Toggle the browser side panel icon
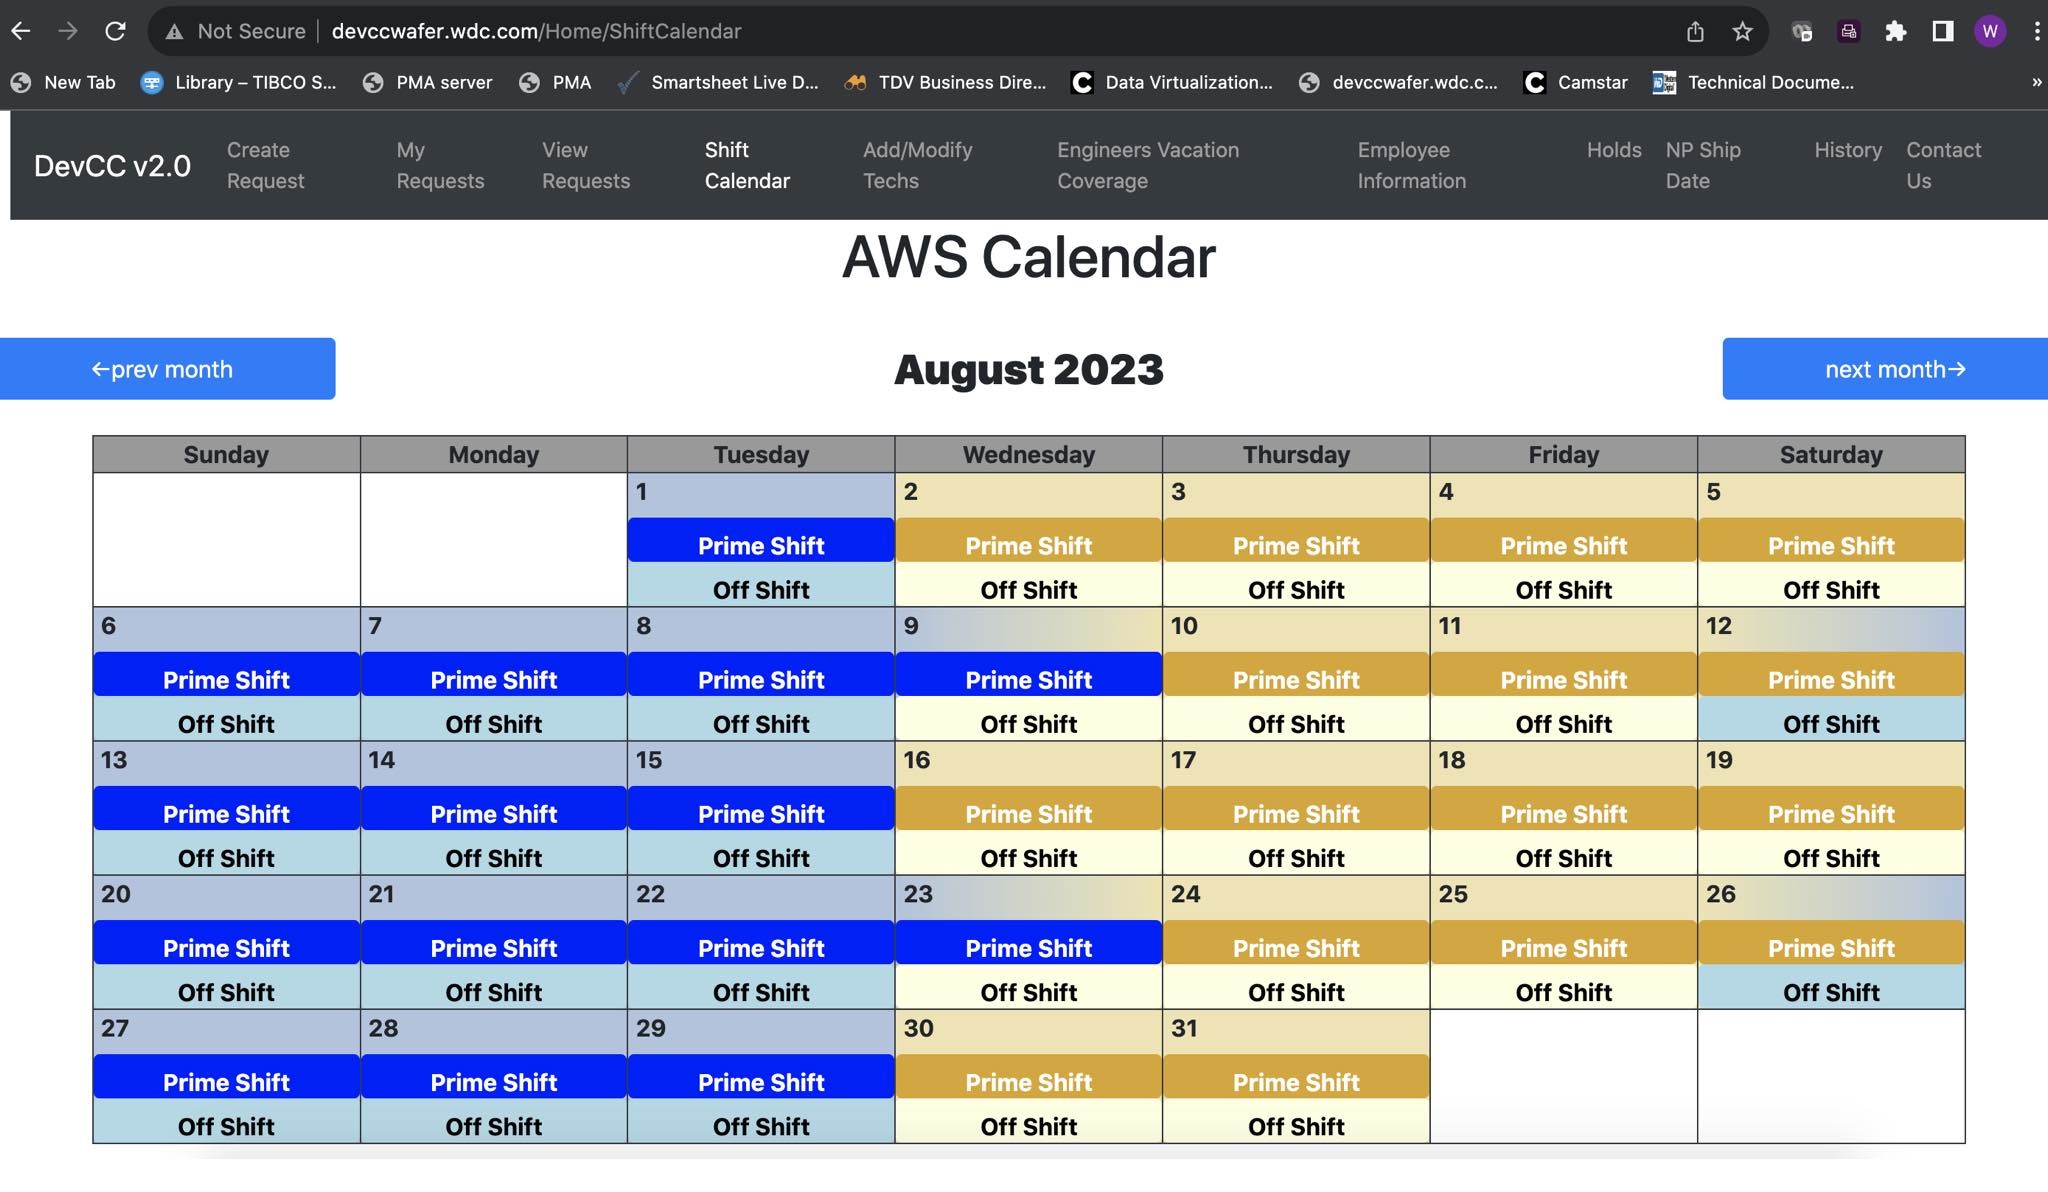Viewport: 2048px width, 1192px height. point(1943,32)
